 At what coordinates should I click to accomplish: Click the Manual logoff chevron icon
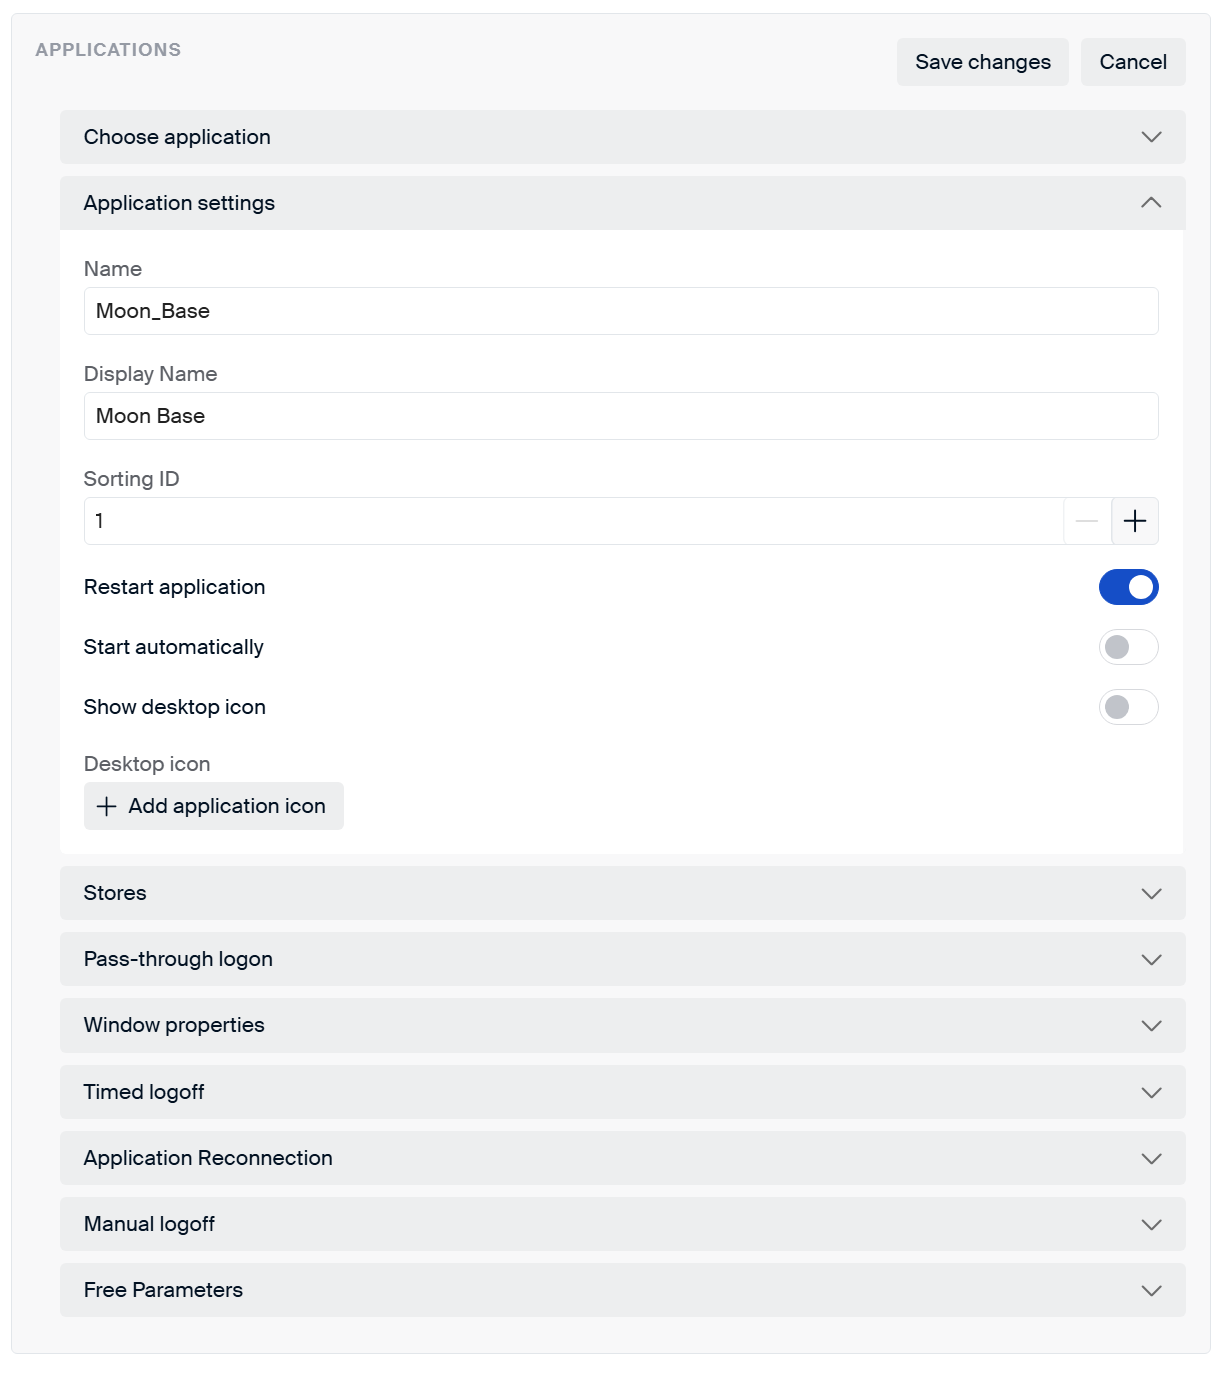(1151, 1224)
